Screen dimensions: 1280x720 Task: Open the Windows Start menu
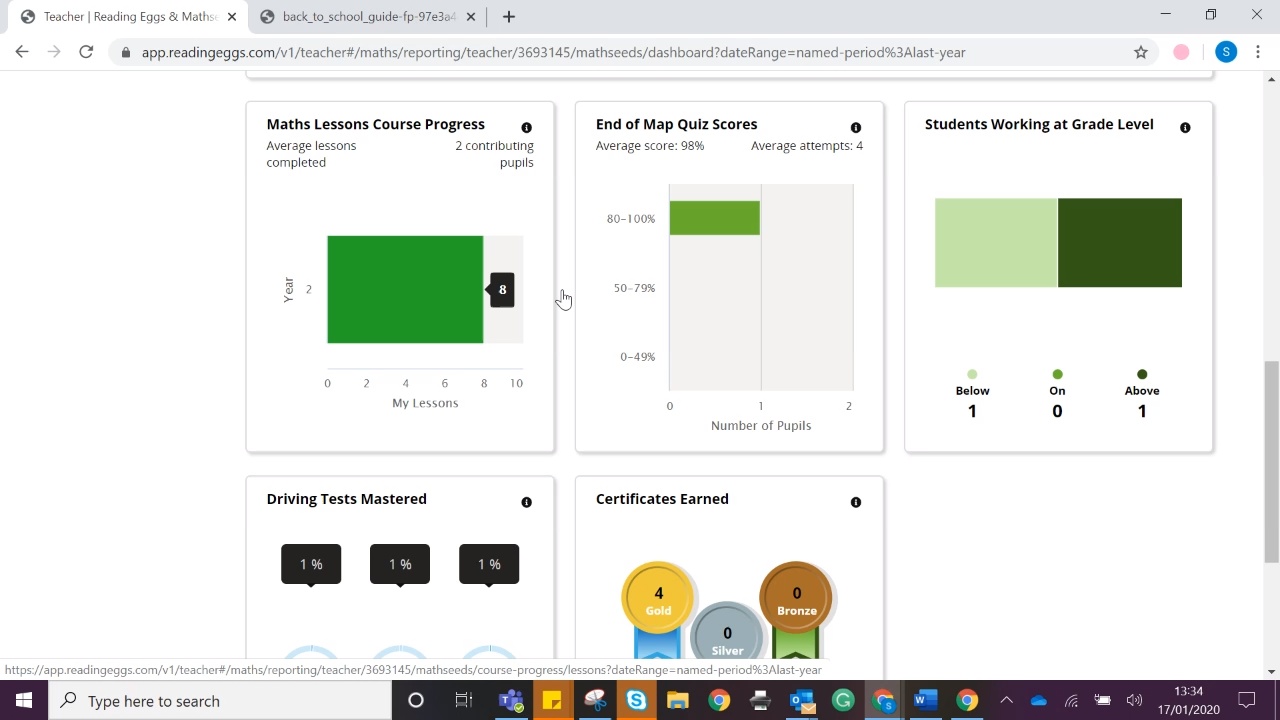coord(23,701)
